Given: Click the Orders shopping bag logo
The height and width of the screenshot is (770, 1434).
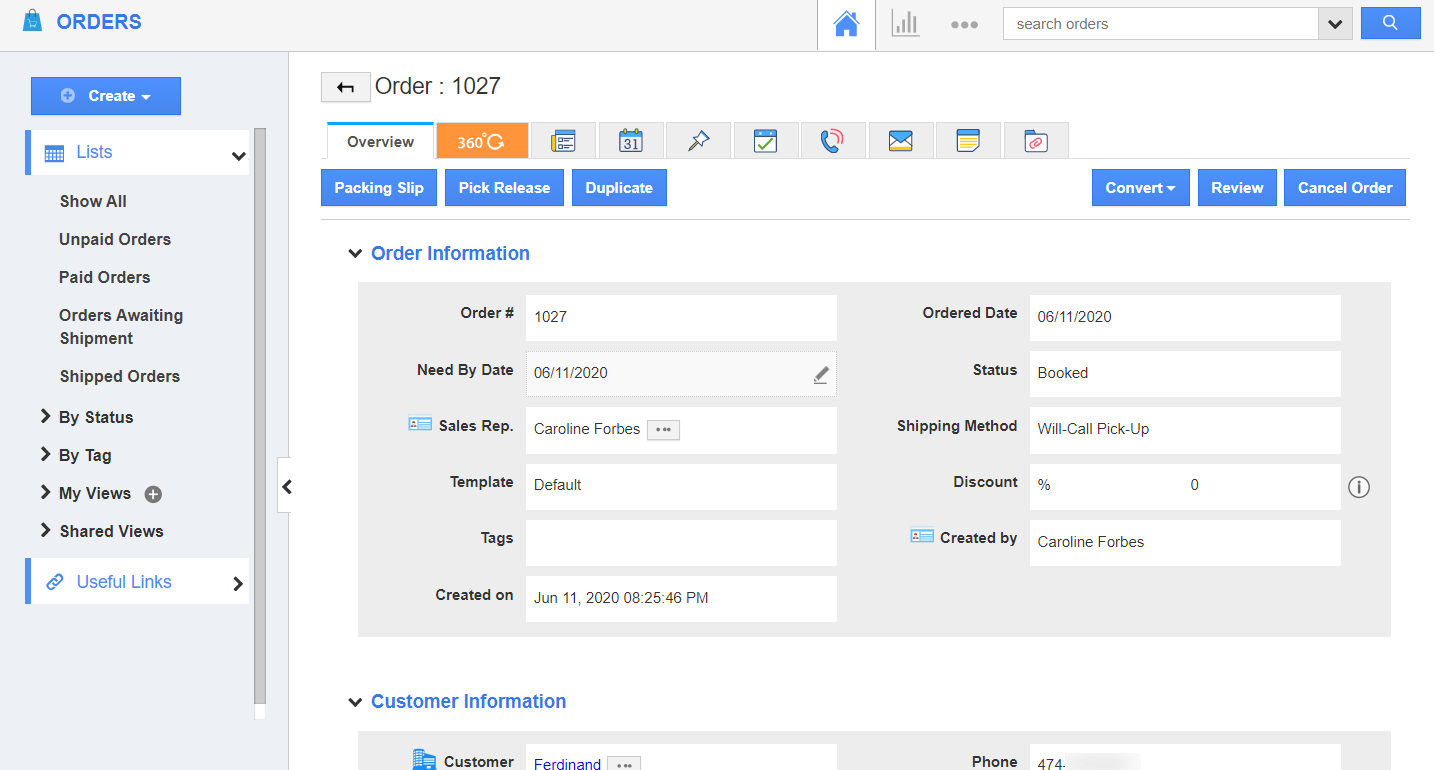Looking at the screenshot, I should click(33, 21).
